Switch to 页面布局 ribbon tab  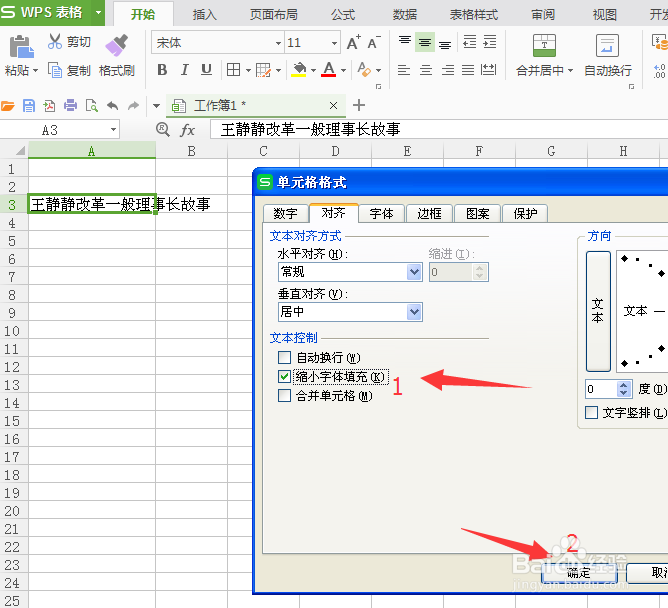coord(274,15)
